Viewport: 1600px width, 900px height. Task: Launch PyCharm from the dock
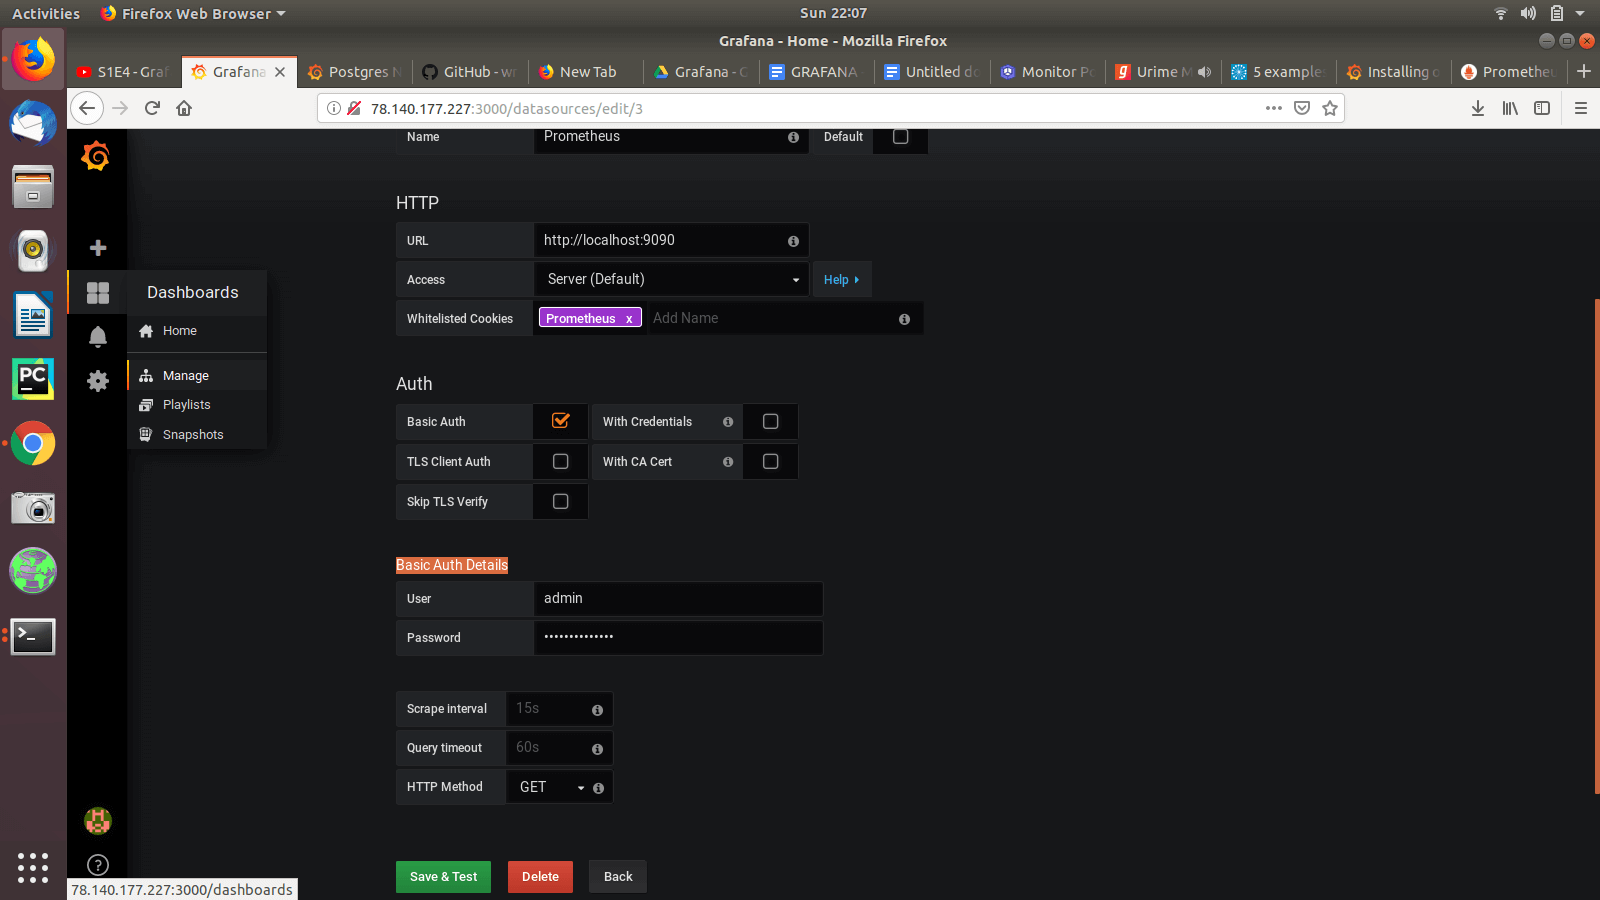(33, 379)
